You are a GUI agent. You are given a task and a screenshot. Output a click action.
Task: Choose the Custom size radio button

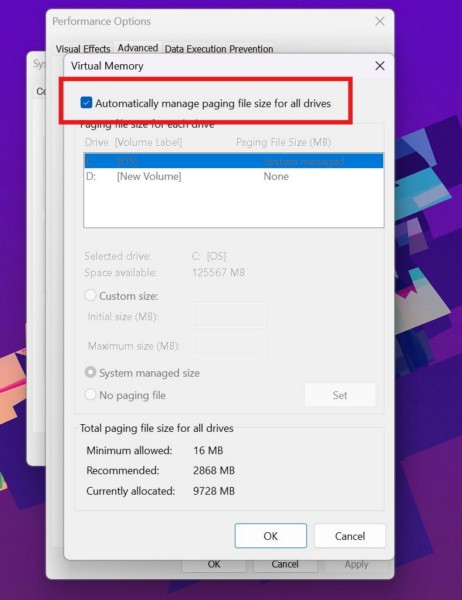click(x=90, y=295)
